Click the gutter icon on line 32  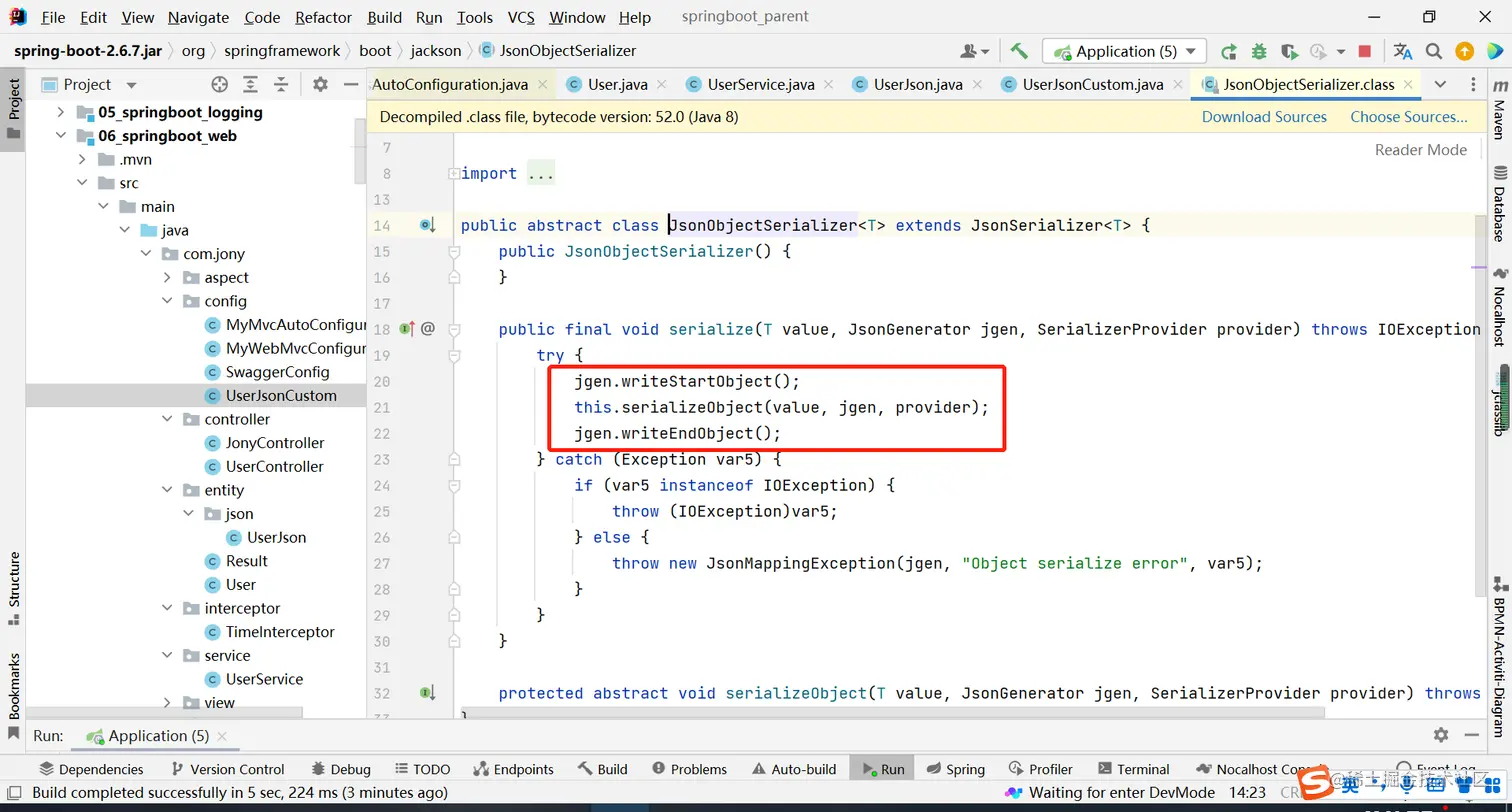(x=428, y=693)
